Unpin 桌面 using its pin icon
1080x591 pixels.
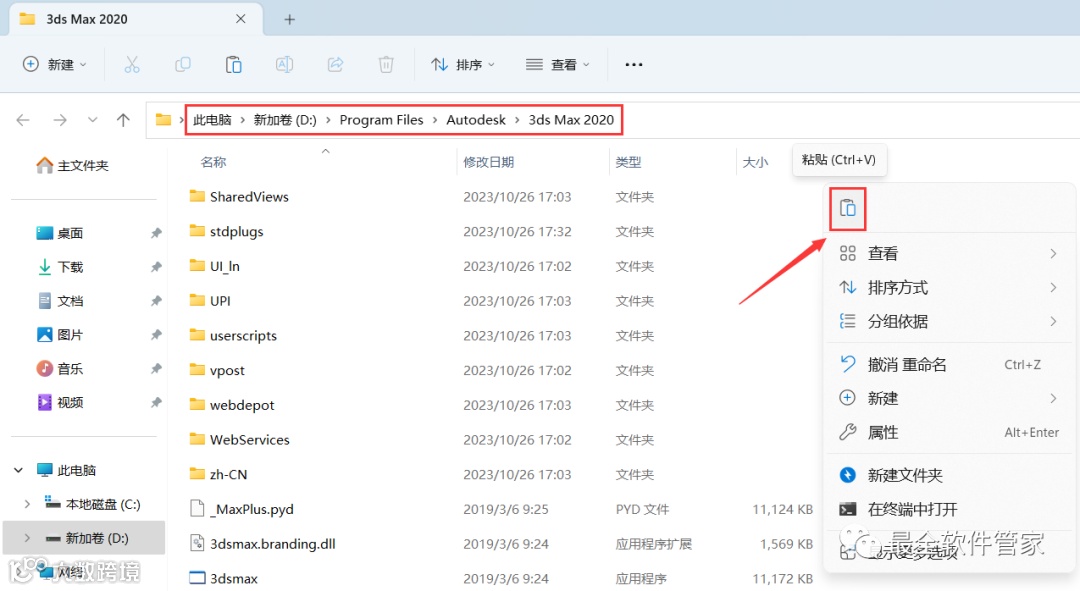pos(156,234)
